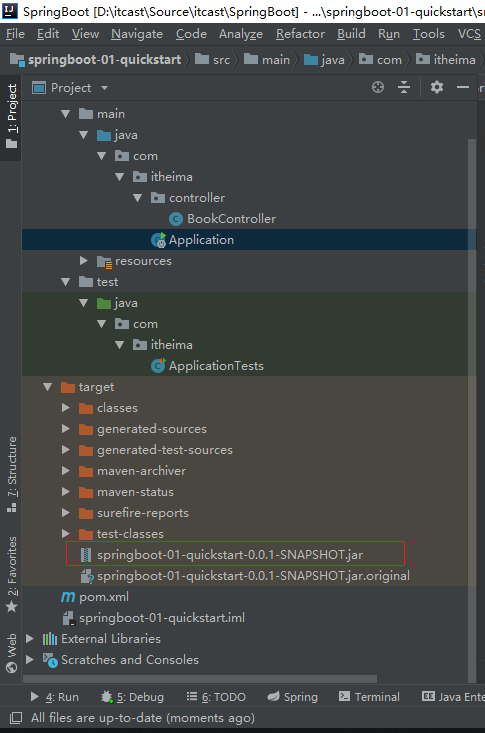Open the Spring tool window
Viewport: 485px width, 733px height.
pos(292,697)
